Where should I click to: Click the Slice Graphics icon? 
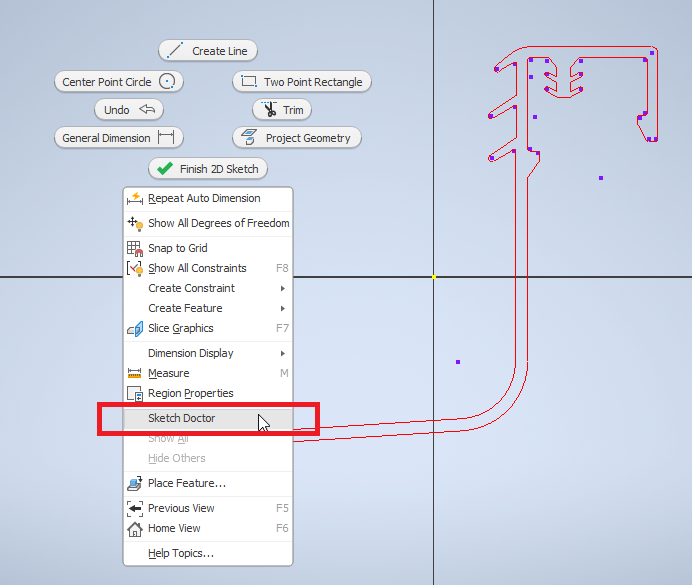point(135,329)
